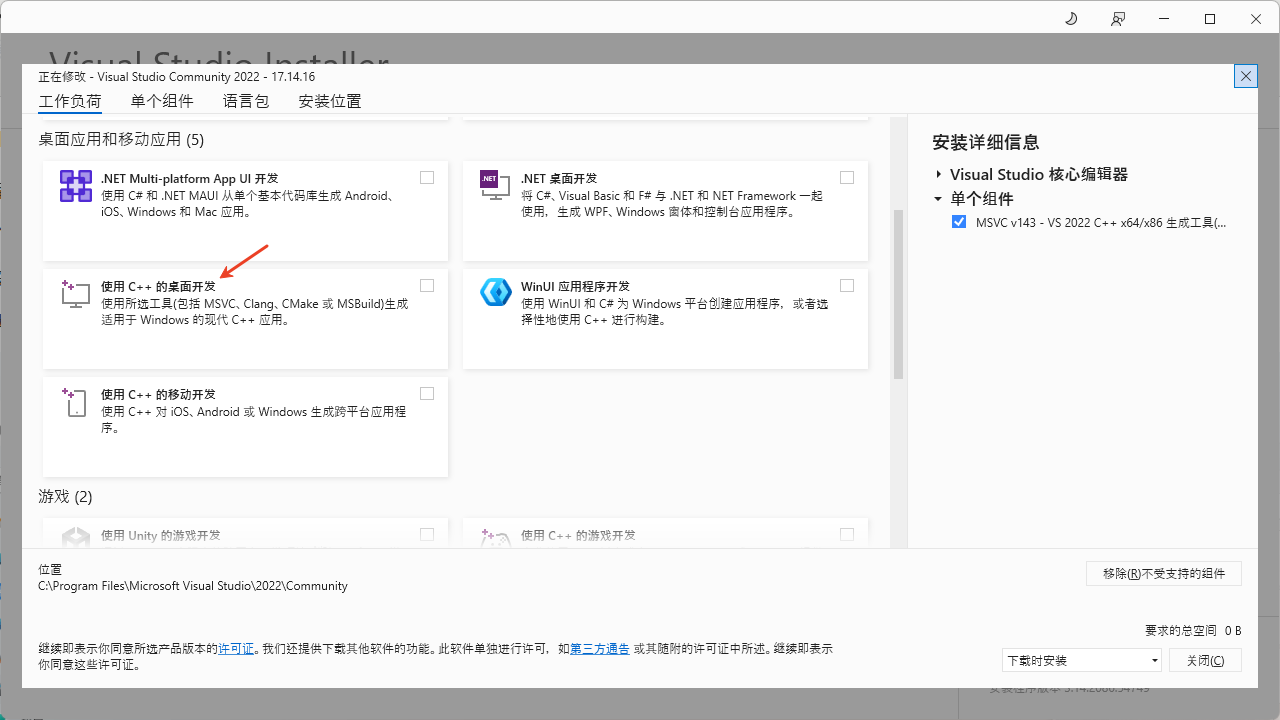Check the 使用 C++ 的游戏开发 checkbox
This screenshot has height=720, width=1280.
pos(847,535)
